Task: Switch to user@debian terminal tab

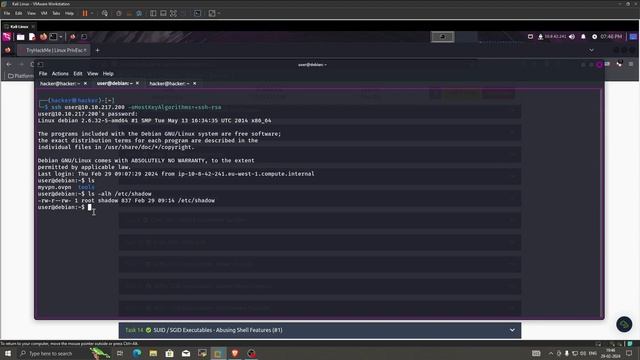Action: pos(114,83)
